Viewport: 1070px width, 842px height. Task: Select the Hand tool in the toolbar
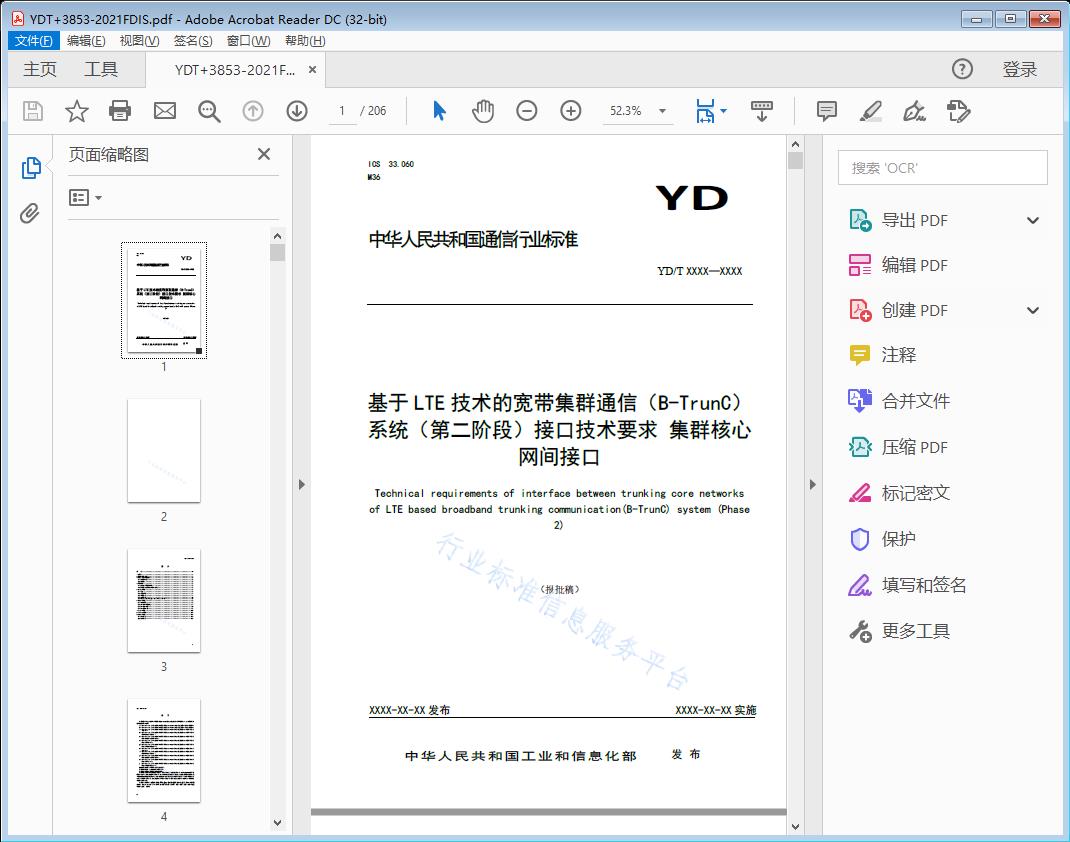tap(483, 111)
